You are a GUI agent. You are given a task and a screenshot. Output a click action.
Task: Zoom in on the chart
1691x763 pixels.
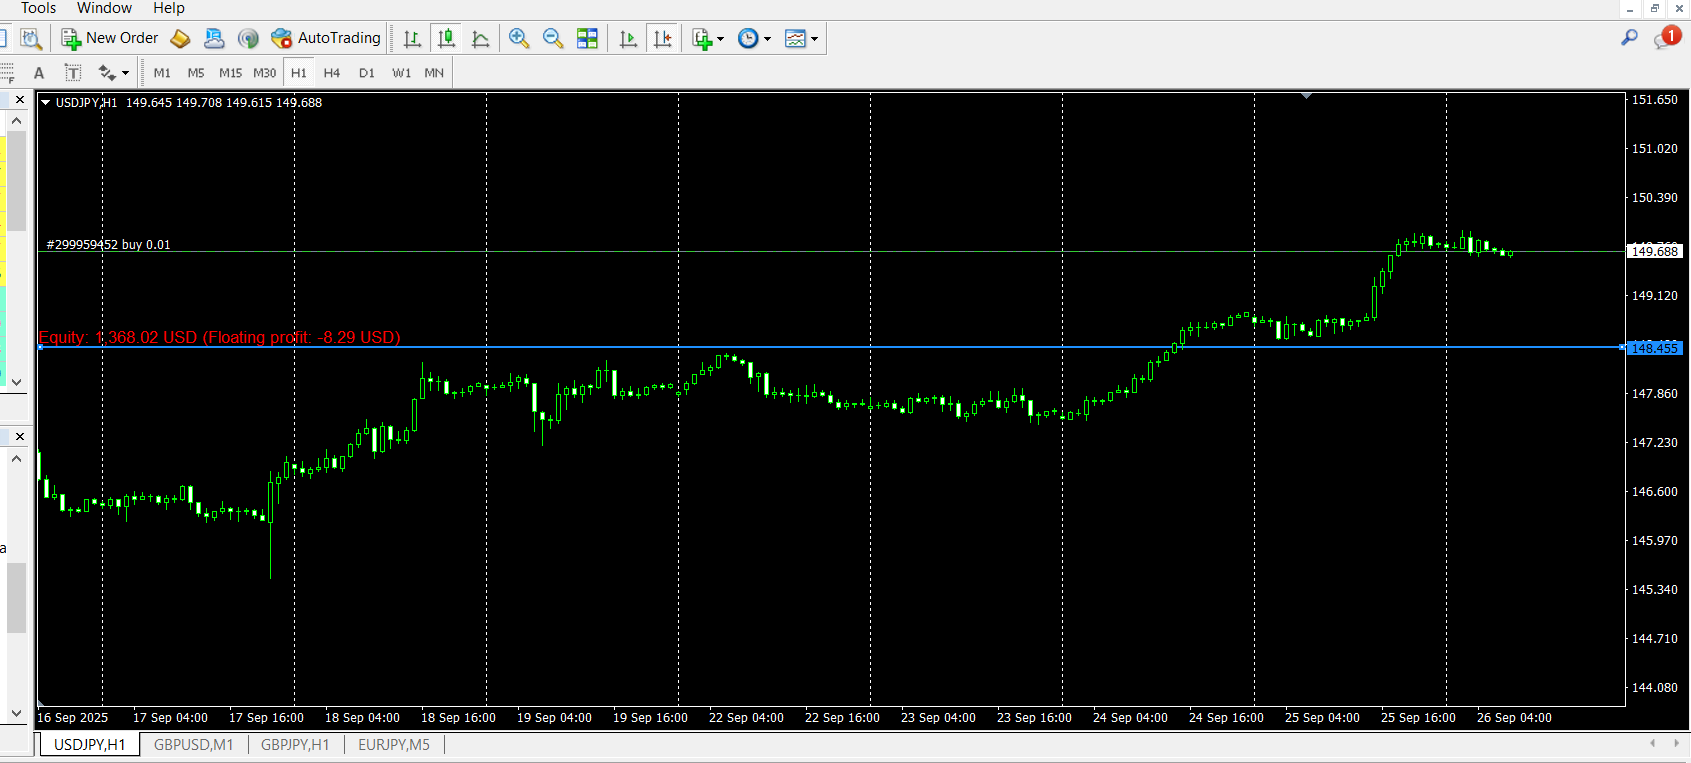[x=519, y=38]
